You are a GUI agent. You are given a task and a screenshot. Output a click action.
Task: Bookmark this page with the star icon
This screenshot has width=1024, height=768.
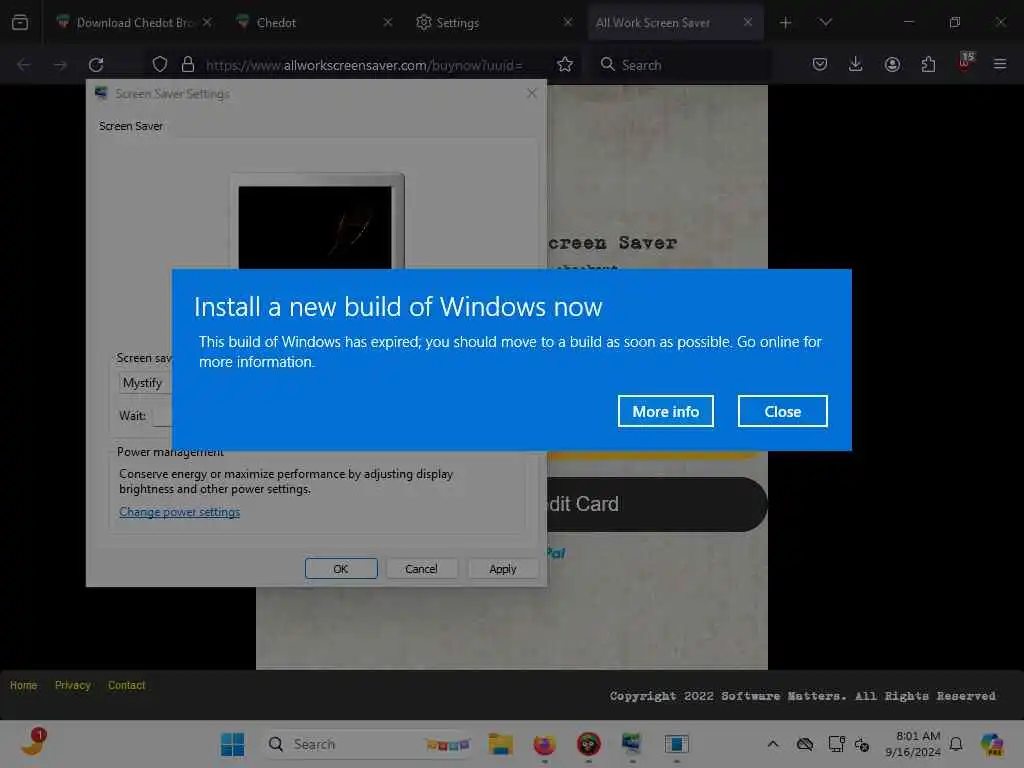[565, 64]
